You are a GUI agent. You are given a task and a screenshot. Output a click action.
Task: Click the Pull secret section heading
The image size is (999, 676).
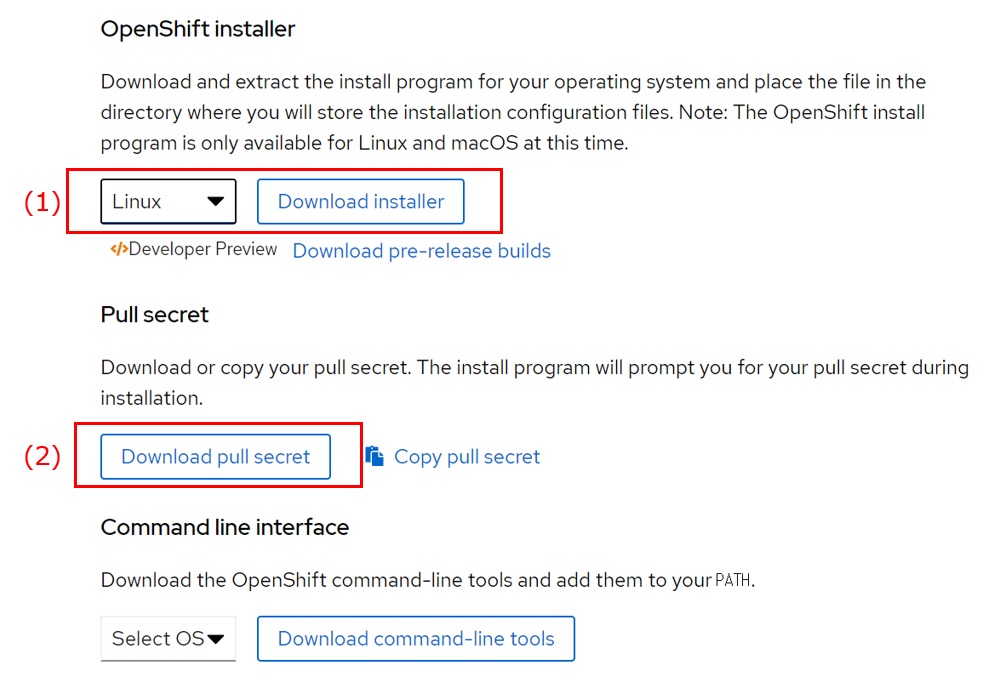click(155, 314)
